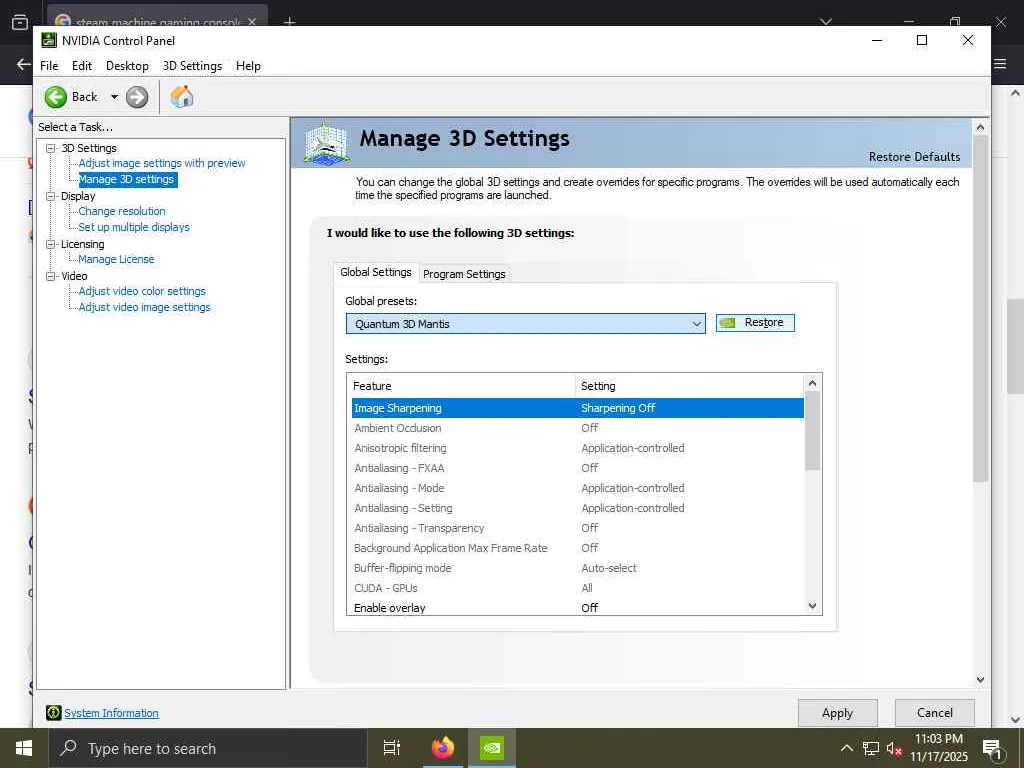Select the Antialiasing - Setting row

pos(578,508)
